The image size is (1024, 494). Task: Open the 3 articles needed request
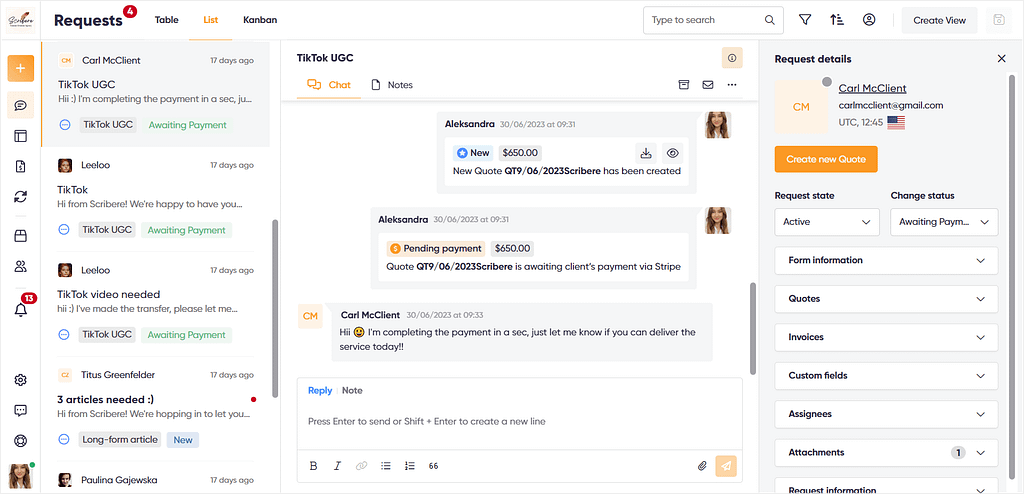[x=155, y=409]
